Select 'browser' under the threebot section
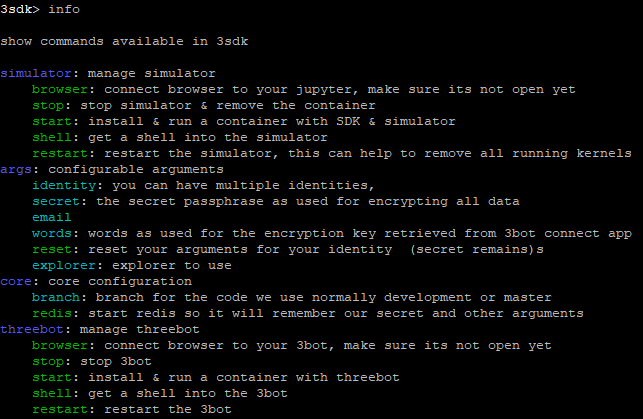The width and height of the screenshot is (643, 419). [x=60, y=345]
